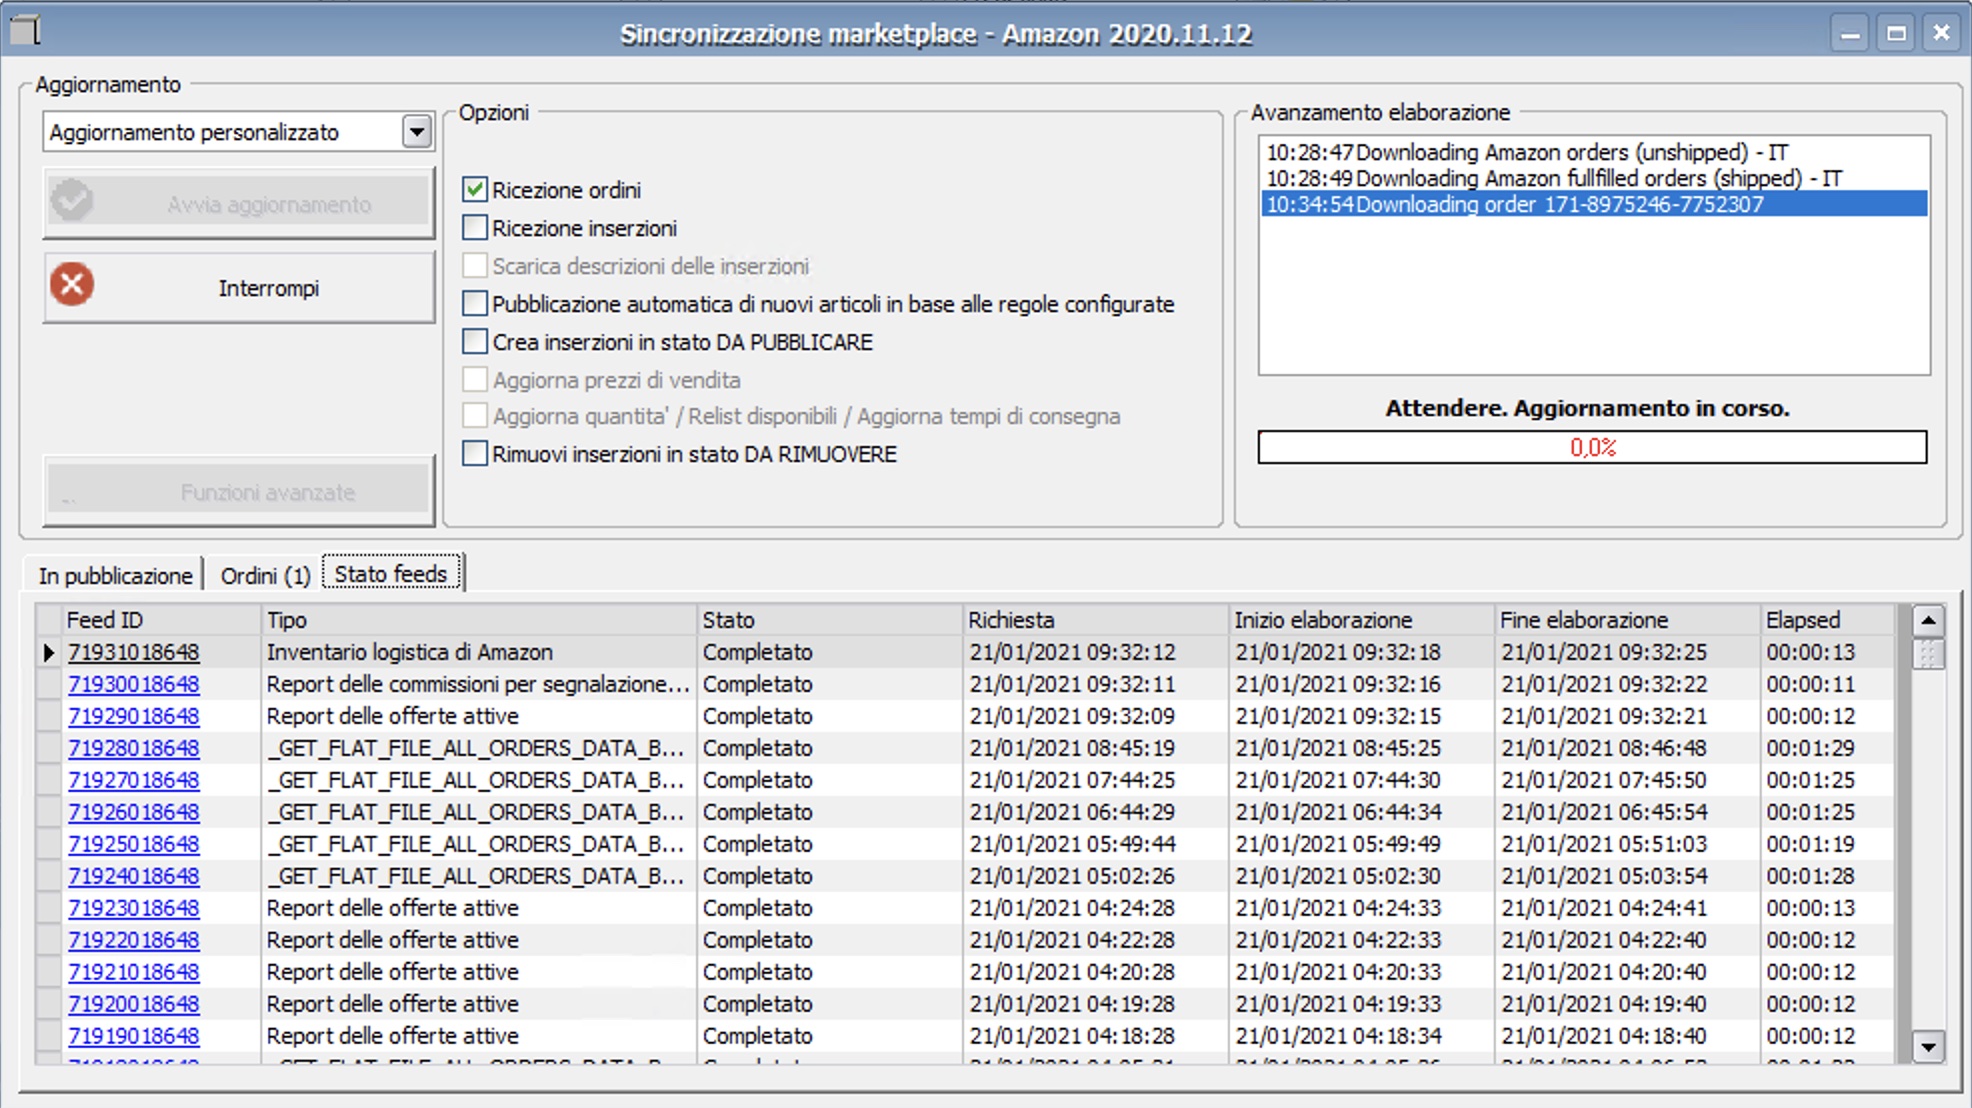Toggle the Ricezione ordini checkbox
Image resolution: width=1972 pixels, height=1108 pixels.
tap(475, 189)
